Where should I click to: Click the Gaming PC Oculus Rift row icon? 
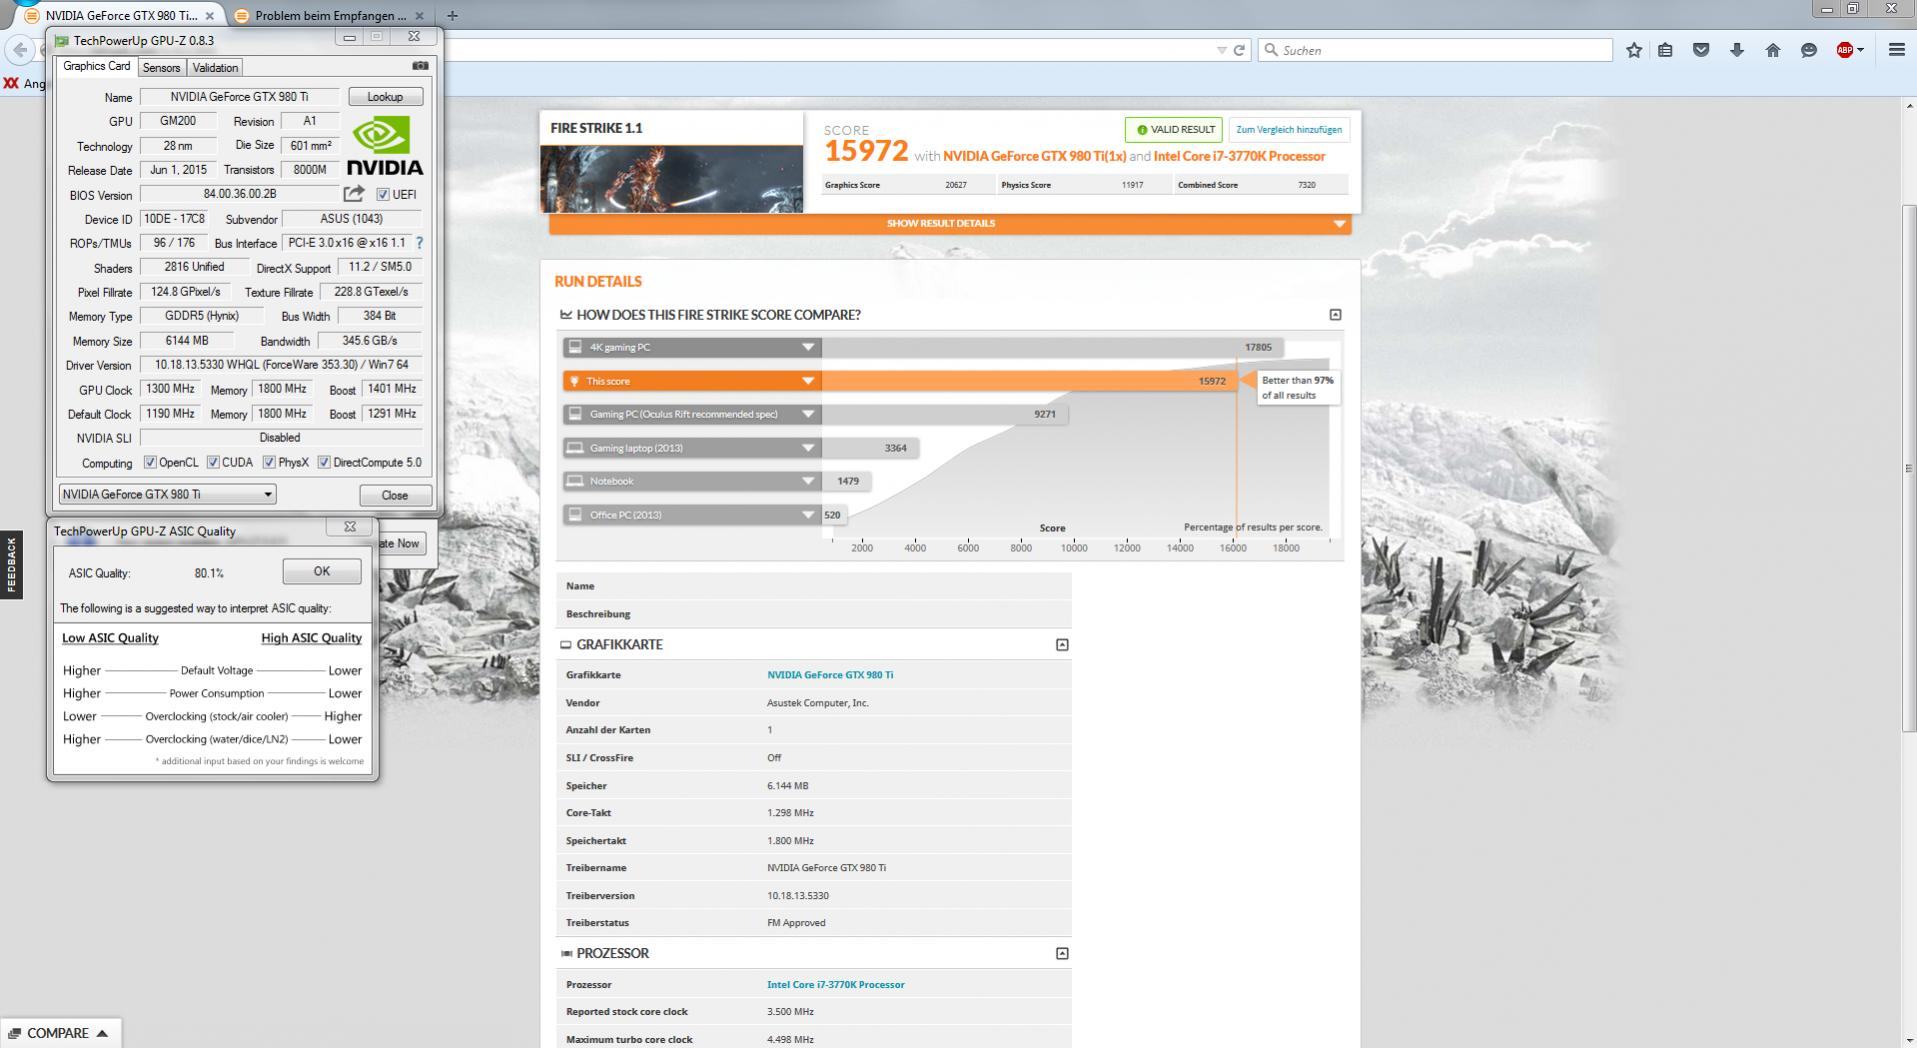575,414
